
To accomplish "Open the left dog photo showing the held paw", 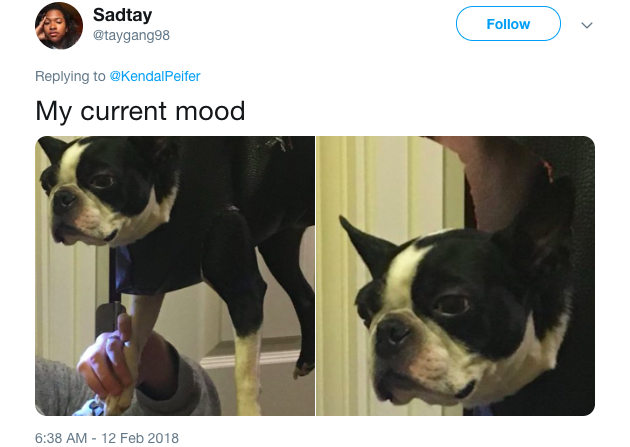I will coord(175,276).
